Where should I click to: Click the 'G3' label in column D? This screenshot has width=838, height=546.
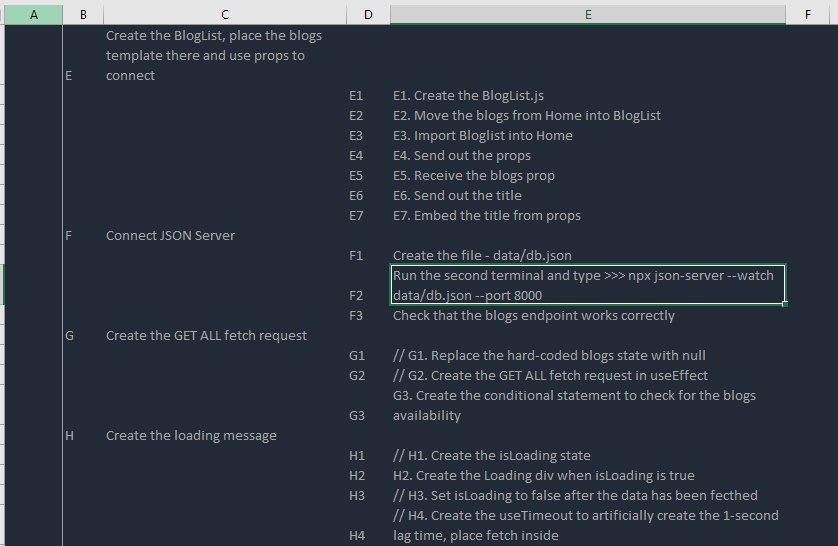point(357,416)
